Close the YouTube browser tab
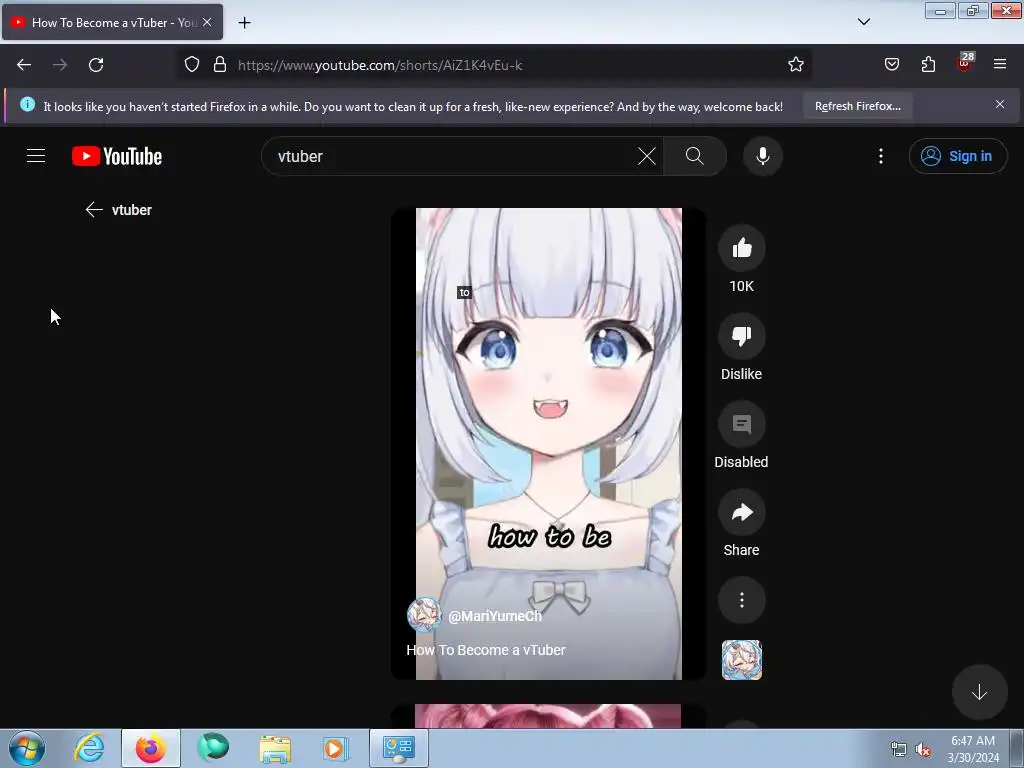Screen dimensions: 1024x768 tap(207, 22)
